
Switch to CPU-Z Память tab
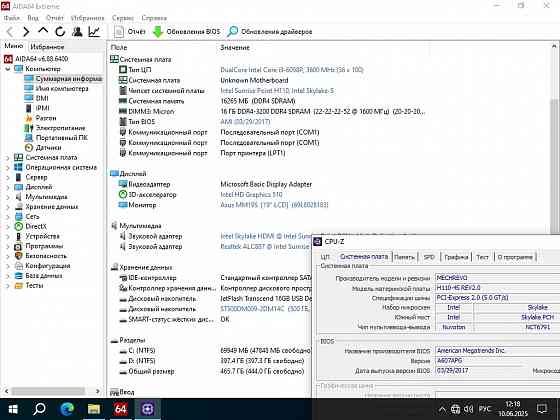tap(404, 257)
